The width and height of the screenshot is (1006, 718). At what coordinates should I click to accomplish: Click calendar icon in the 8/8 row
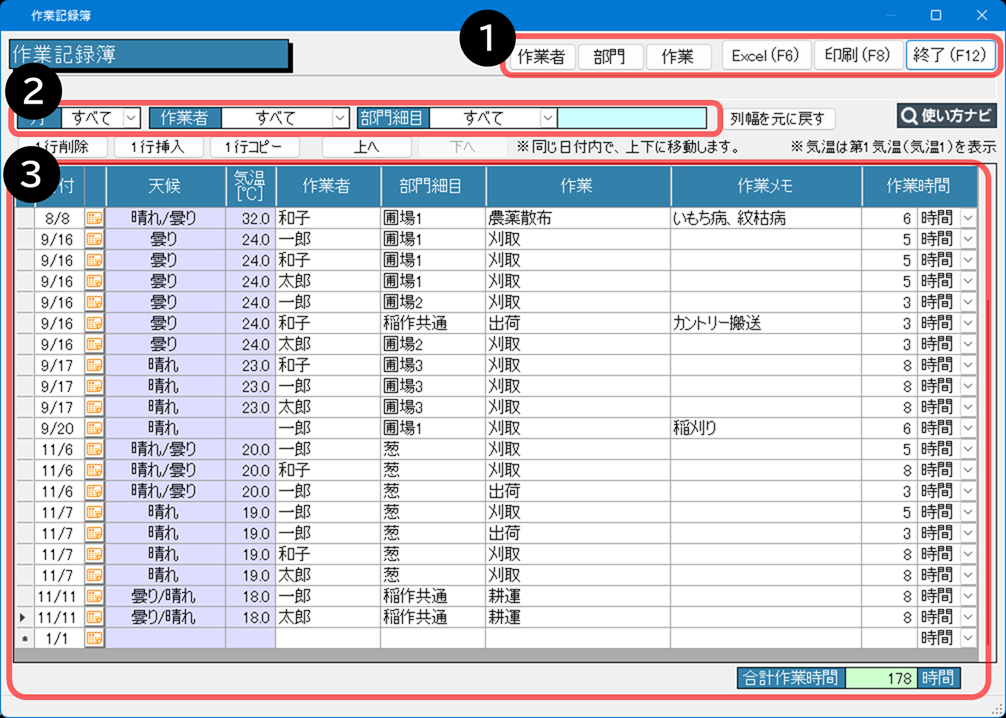point(95,219)
